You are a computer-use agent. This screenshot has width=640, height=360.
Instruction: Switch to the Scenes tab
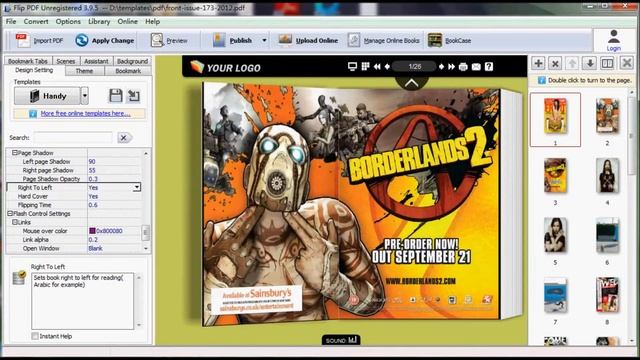pyautogui.click(x=66, y=61)
